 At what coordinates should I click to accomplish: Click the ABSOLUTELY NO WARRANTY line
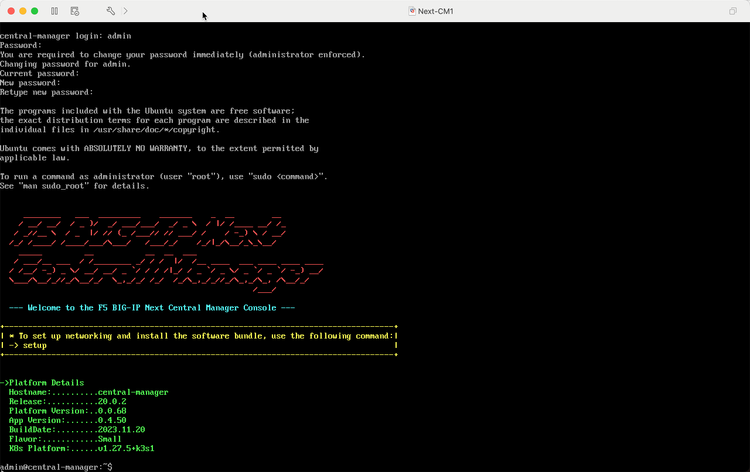coord(159,148)
